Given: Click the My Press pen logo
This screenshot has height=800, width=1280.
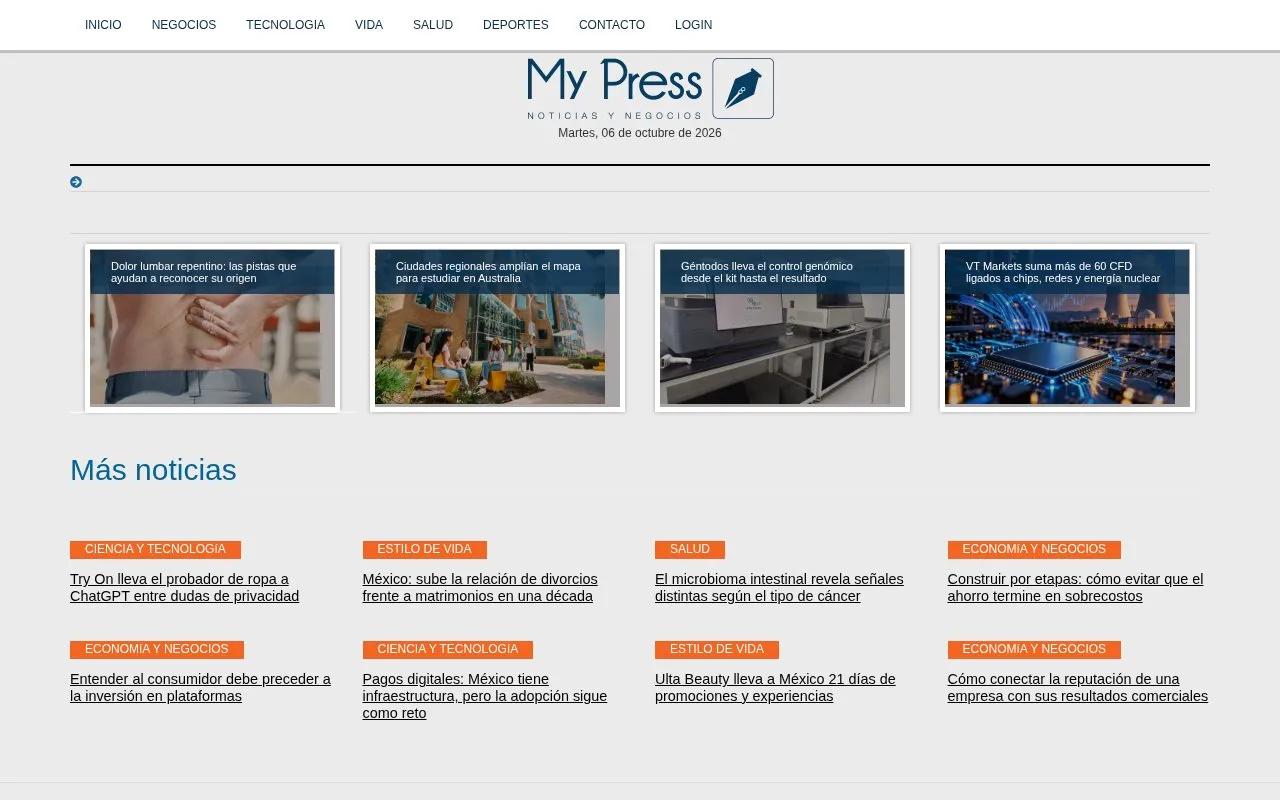Looking at the screenshot, I should [650, 89].
